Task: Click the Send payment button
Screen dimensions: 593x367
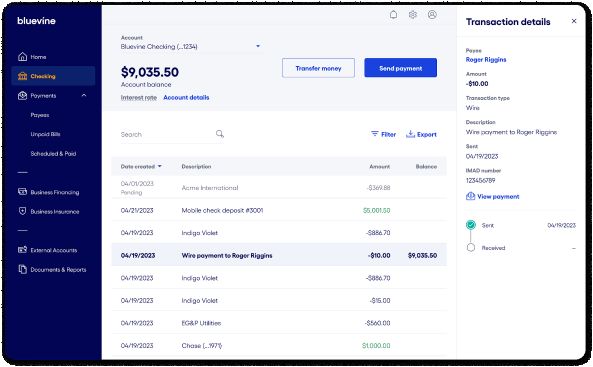Action: point(401,68)
